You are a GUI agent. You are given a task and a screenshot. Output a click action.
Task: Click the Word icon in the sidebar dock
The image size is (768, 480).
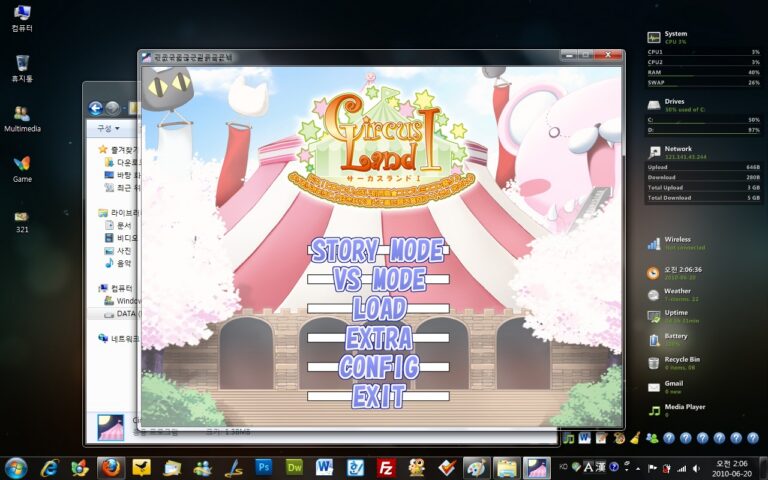pos(585,438)
